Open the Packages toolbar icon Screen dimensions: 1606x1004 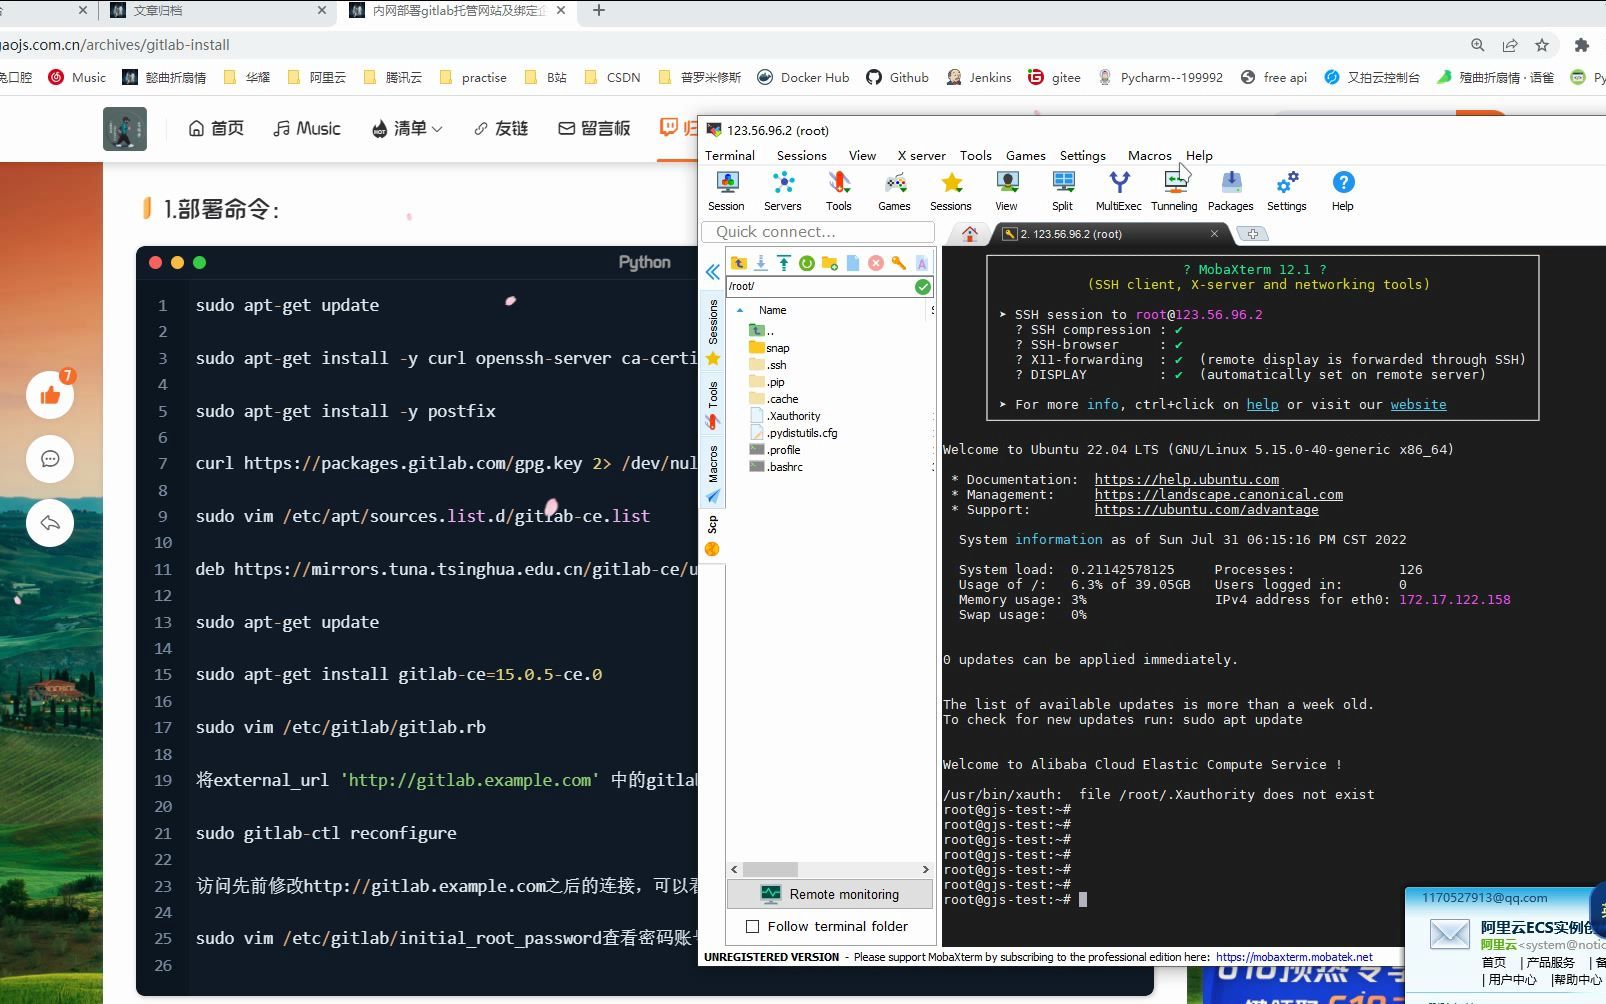pyautogui.click(x=1230, y=190)
